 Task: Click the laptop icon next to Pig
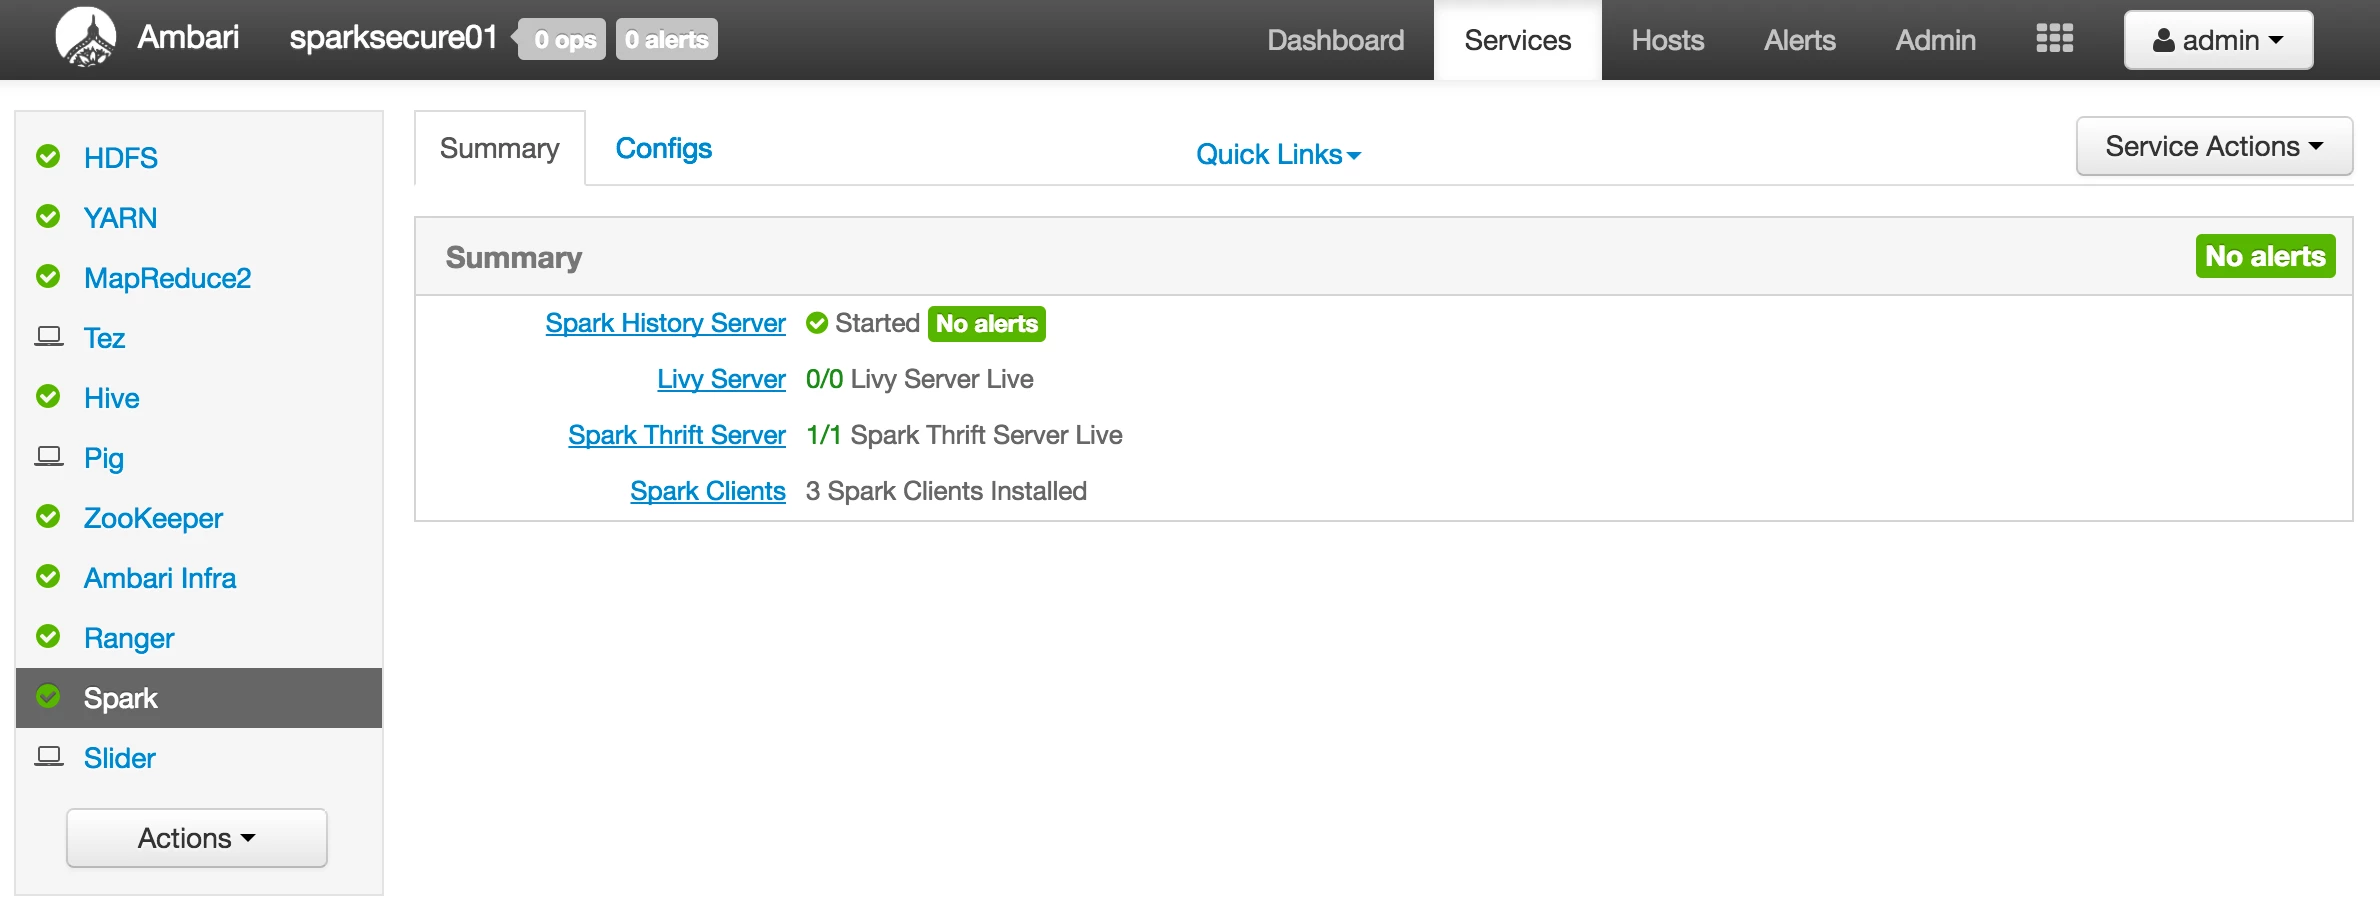click(49, 456)
